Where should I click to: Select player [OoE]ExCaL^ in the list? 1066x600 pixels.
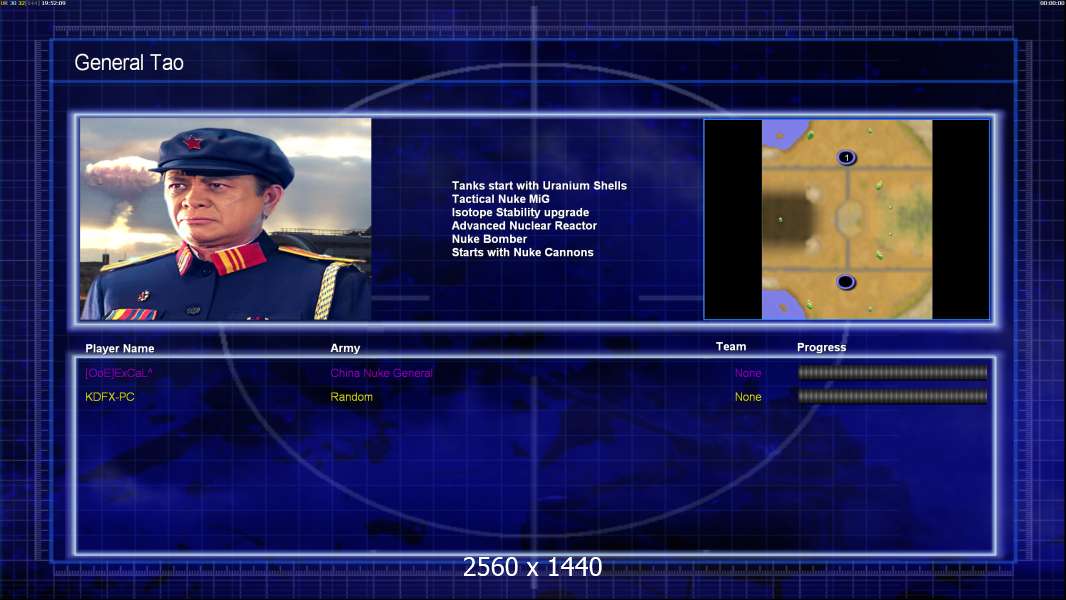point(119,373)
